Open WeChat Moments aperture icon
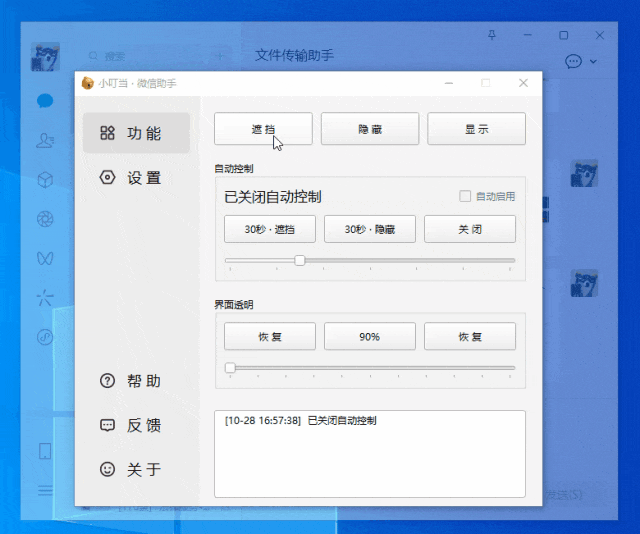Screen dimensions: 640x534 click(x=45, y=219)
